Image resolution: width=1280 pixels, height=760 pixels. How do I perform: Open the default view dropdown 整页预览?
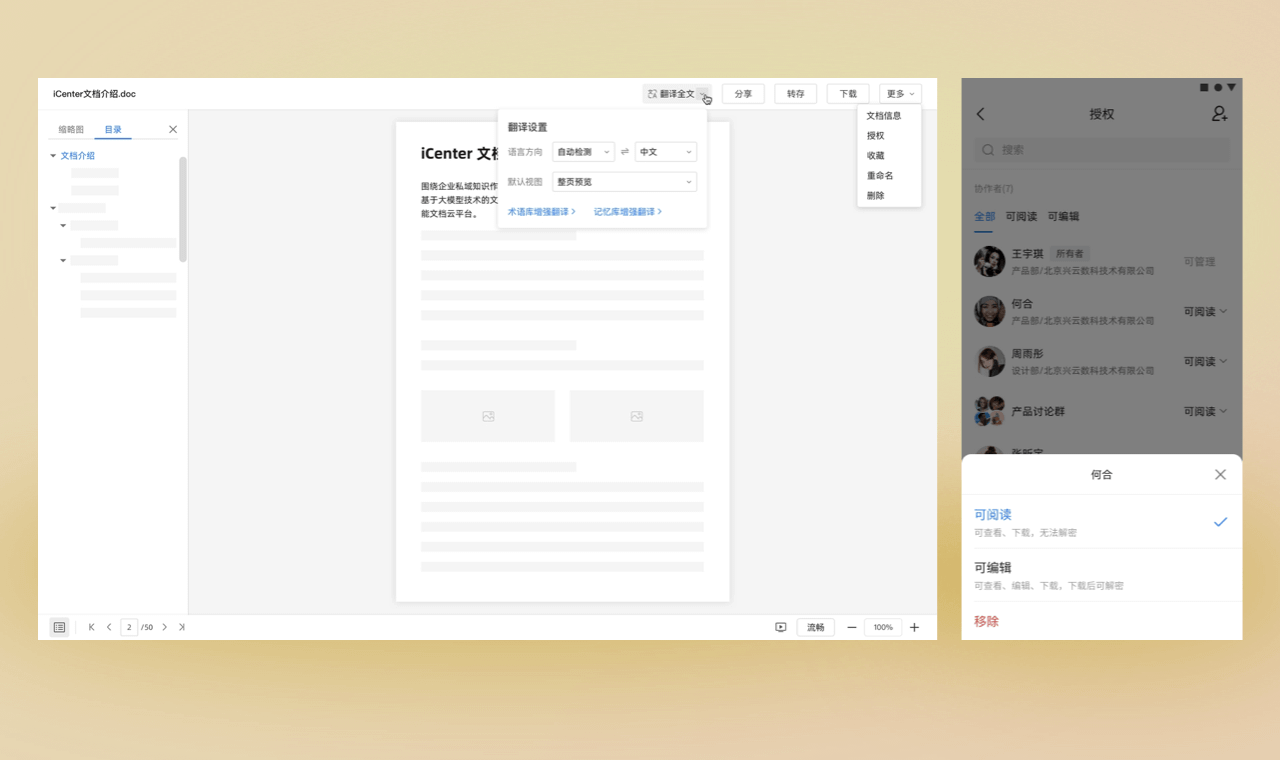(624, 182)
